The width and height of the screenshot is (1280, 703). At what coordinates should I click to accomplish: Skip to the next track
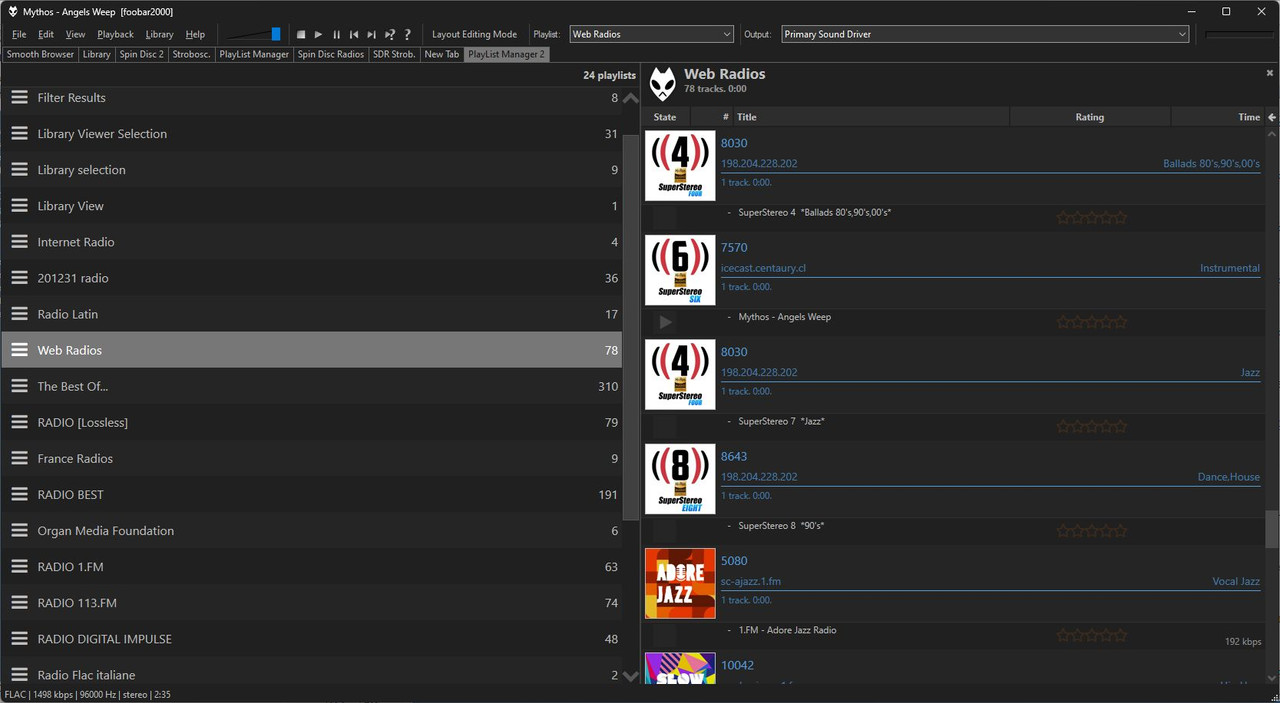point(372,34)
